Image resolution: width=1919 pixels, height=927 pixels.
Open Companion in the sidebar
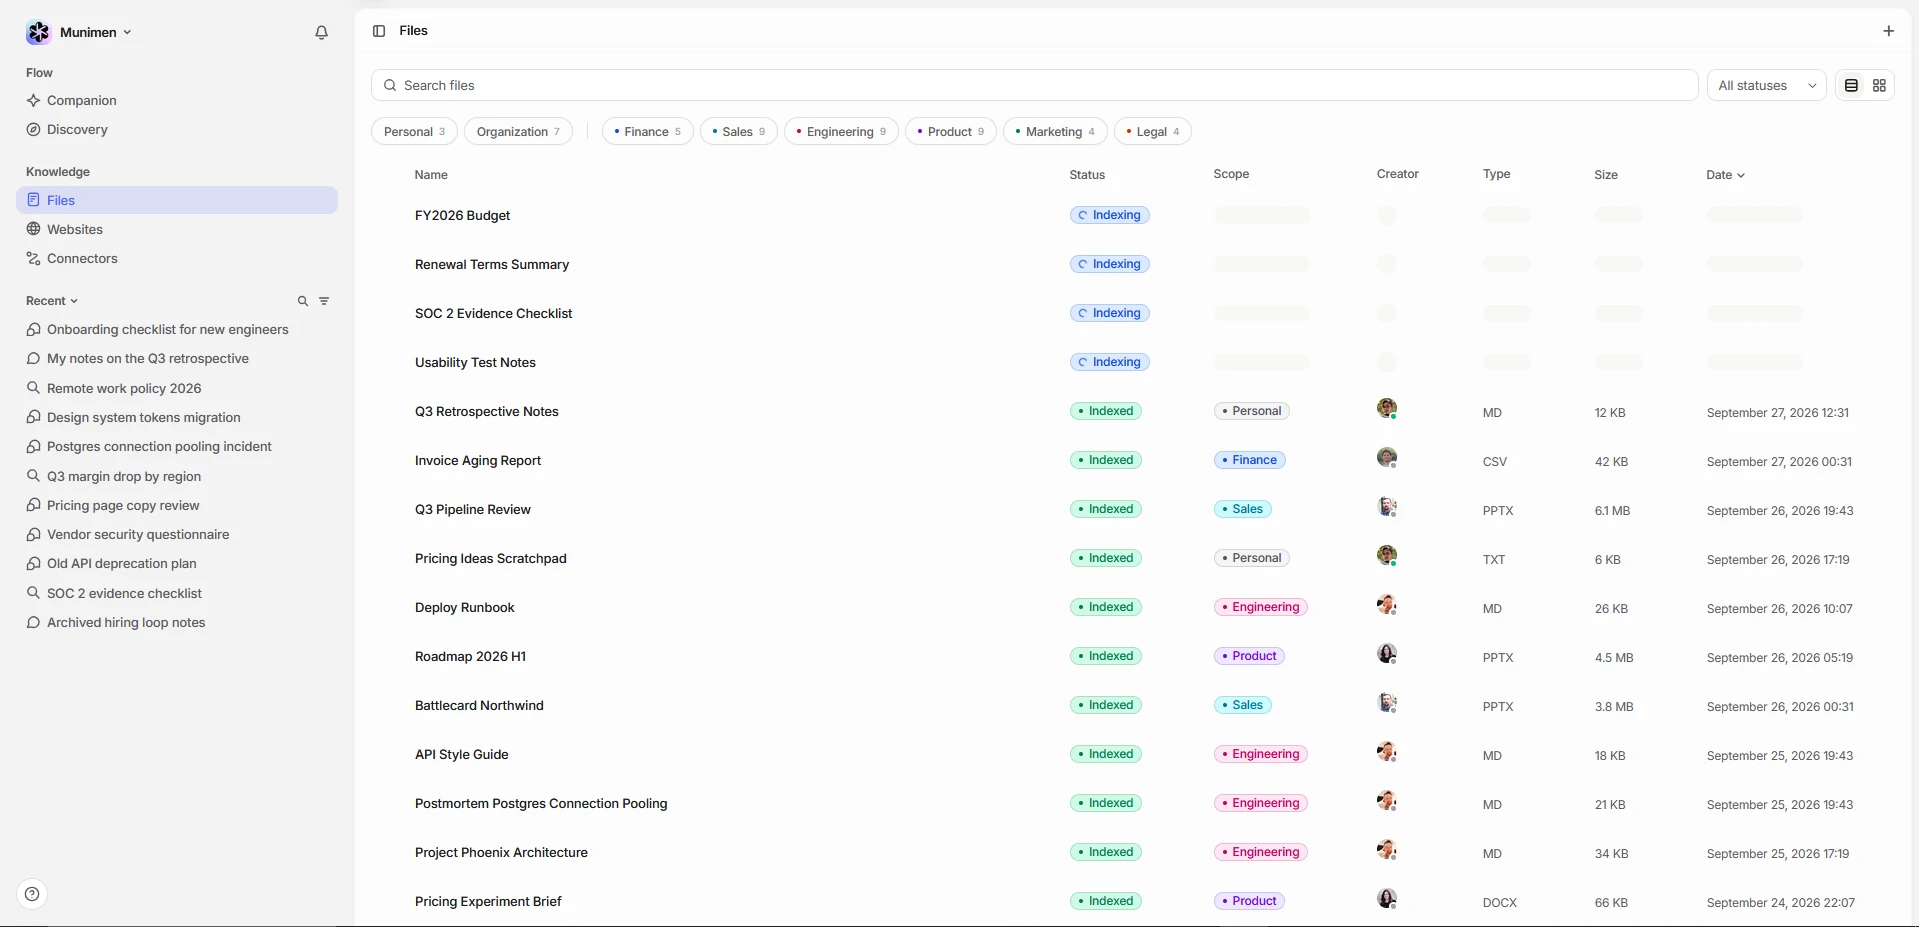(x=177, y=101)
